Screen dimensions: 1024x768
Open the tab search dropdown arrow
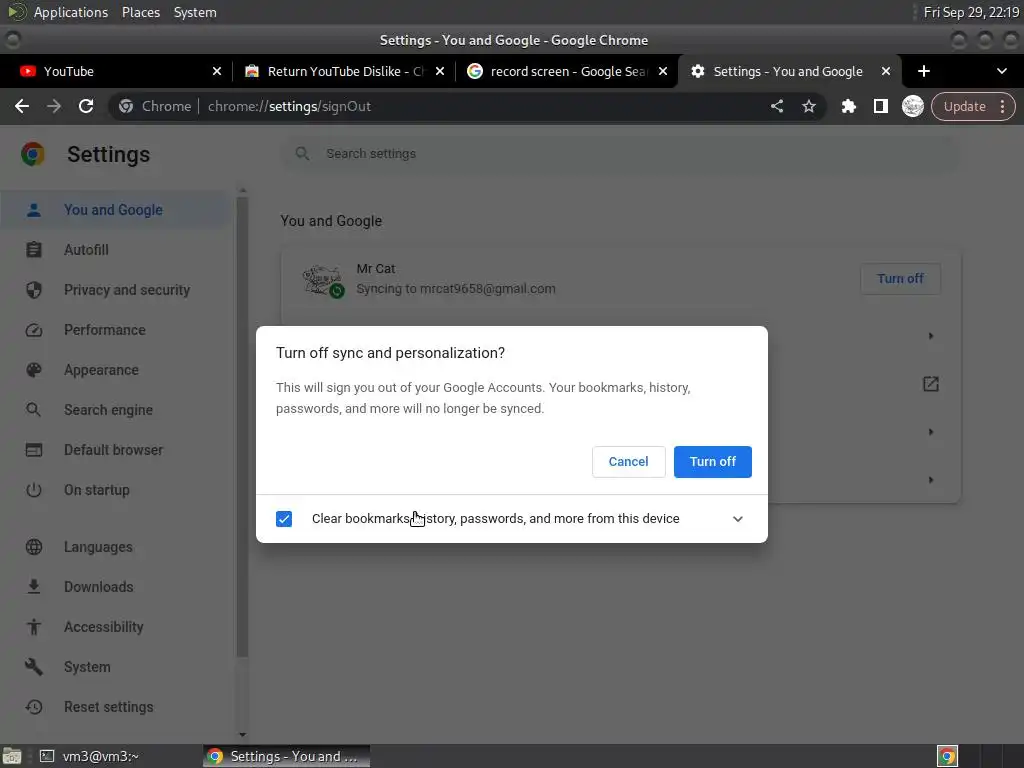click(1002, 71)
